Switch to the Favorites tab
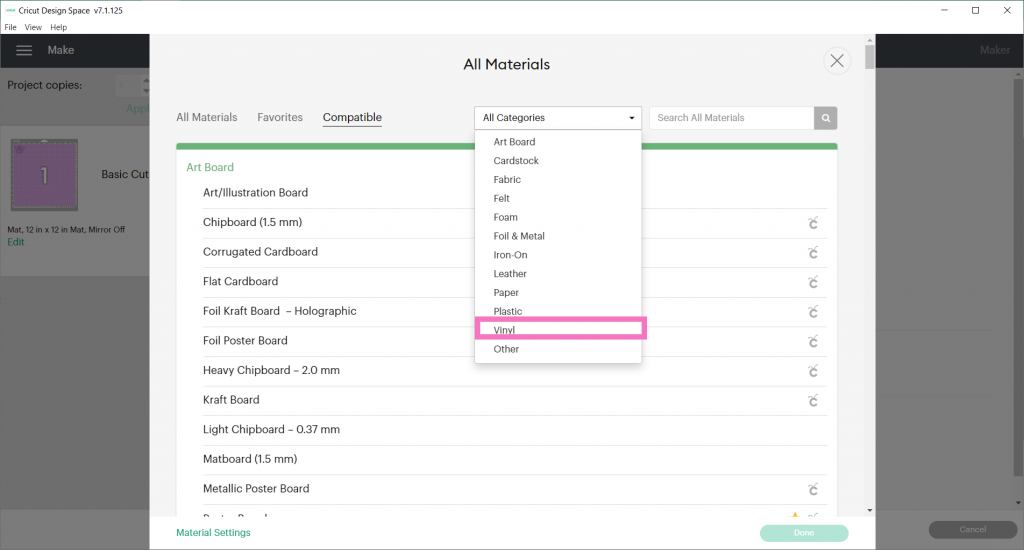Viewport: 1024px width, 550px height. (x=280, y=118)
